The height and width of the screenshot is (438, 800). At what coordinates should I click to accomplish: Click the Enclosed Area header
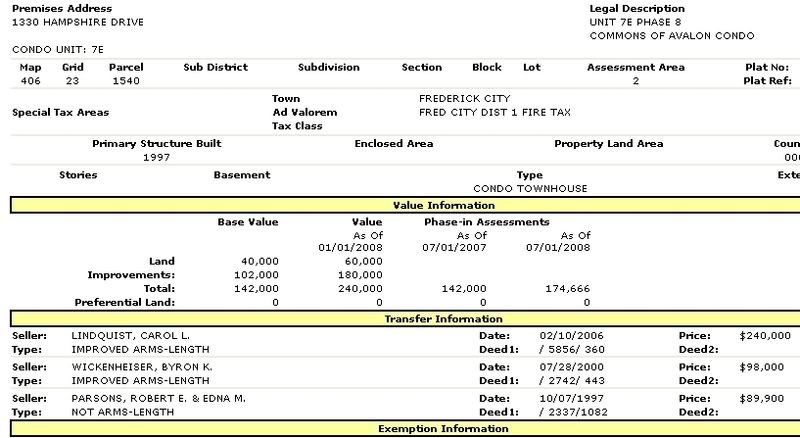point(393,144)
